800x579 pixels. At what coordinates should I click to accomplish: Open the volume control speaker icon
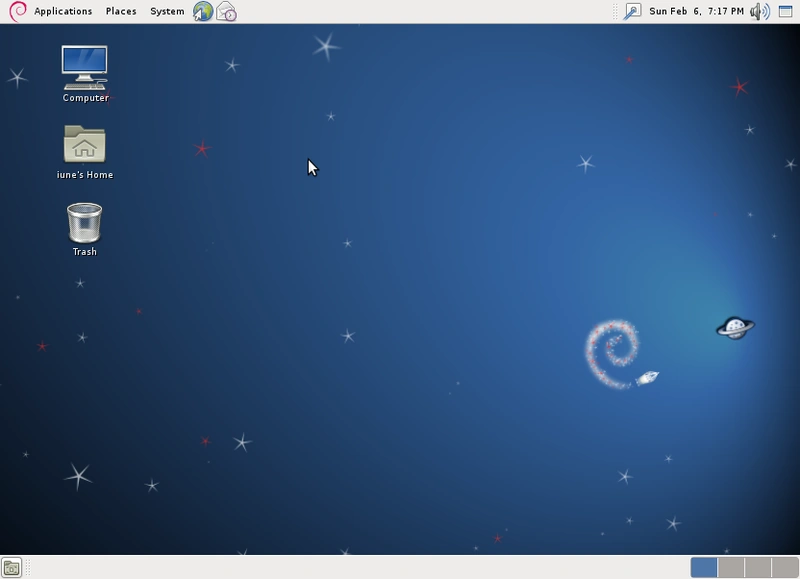pos(760,11)
